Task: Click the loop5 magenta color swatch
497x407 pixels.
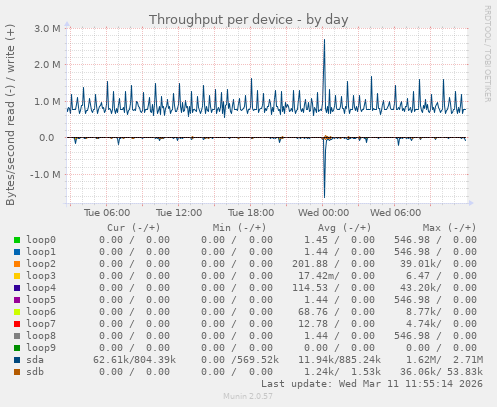Action: coord(17,300)
